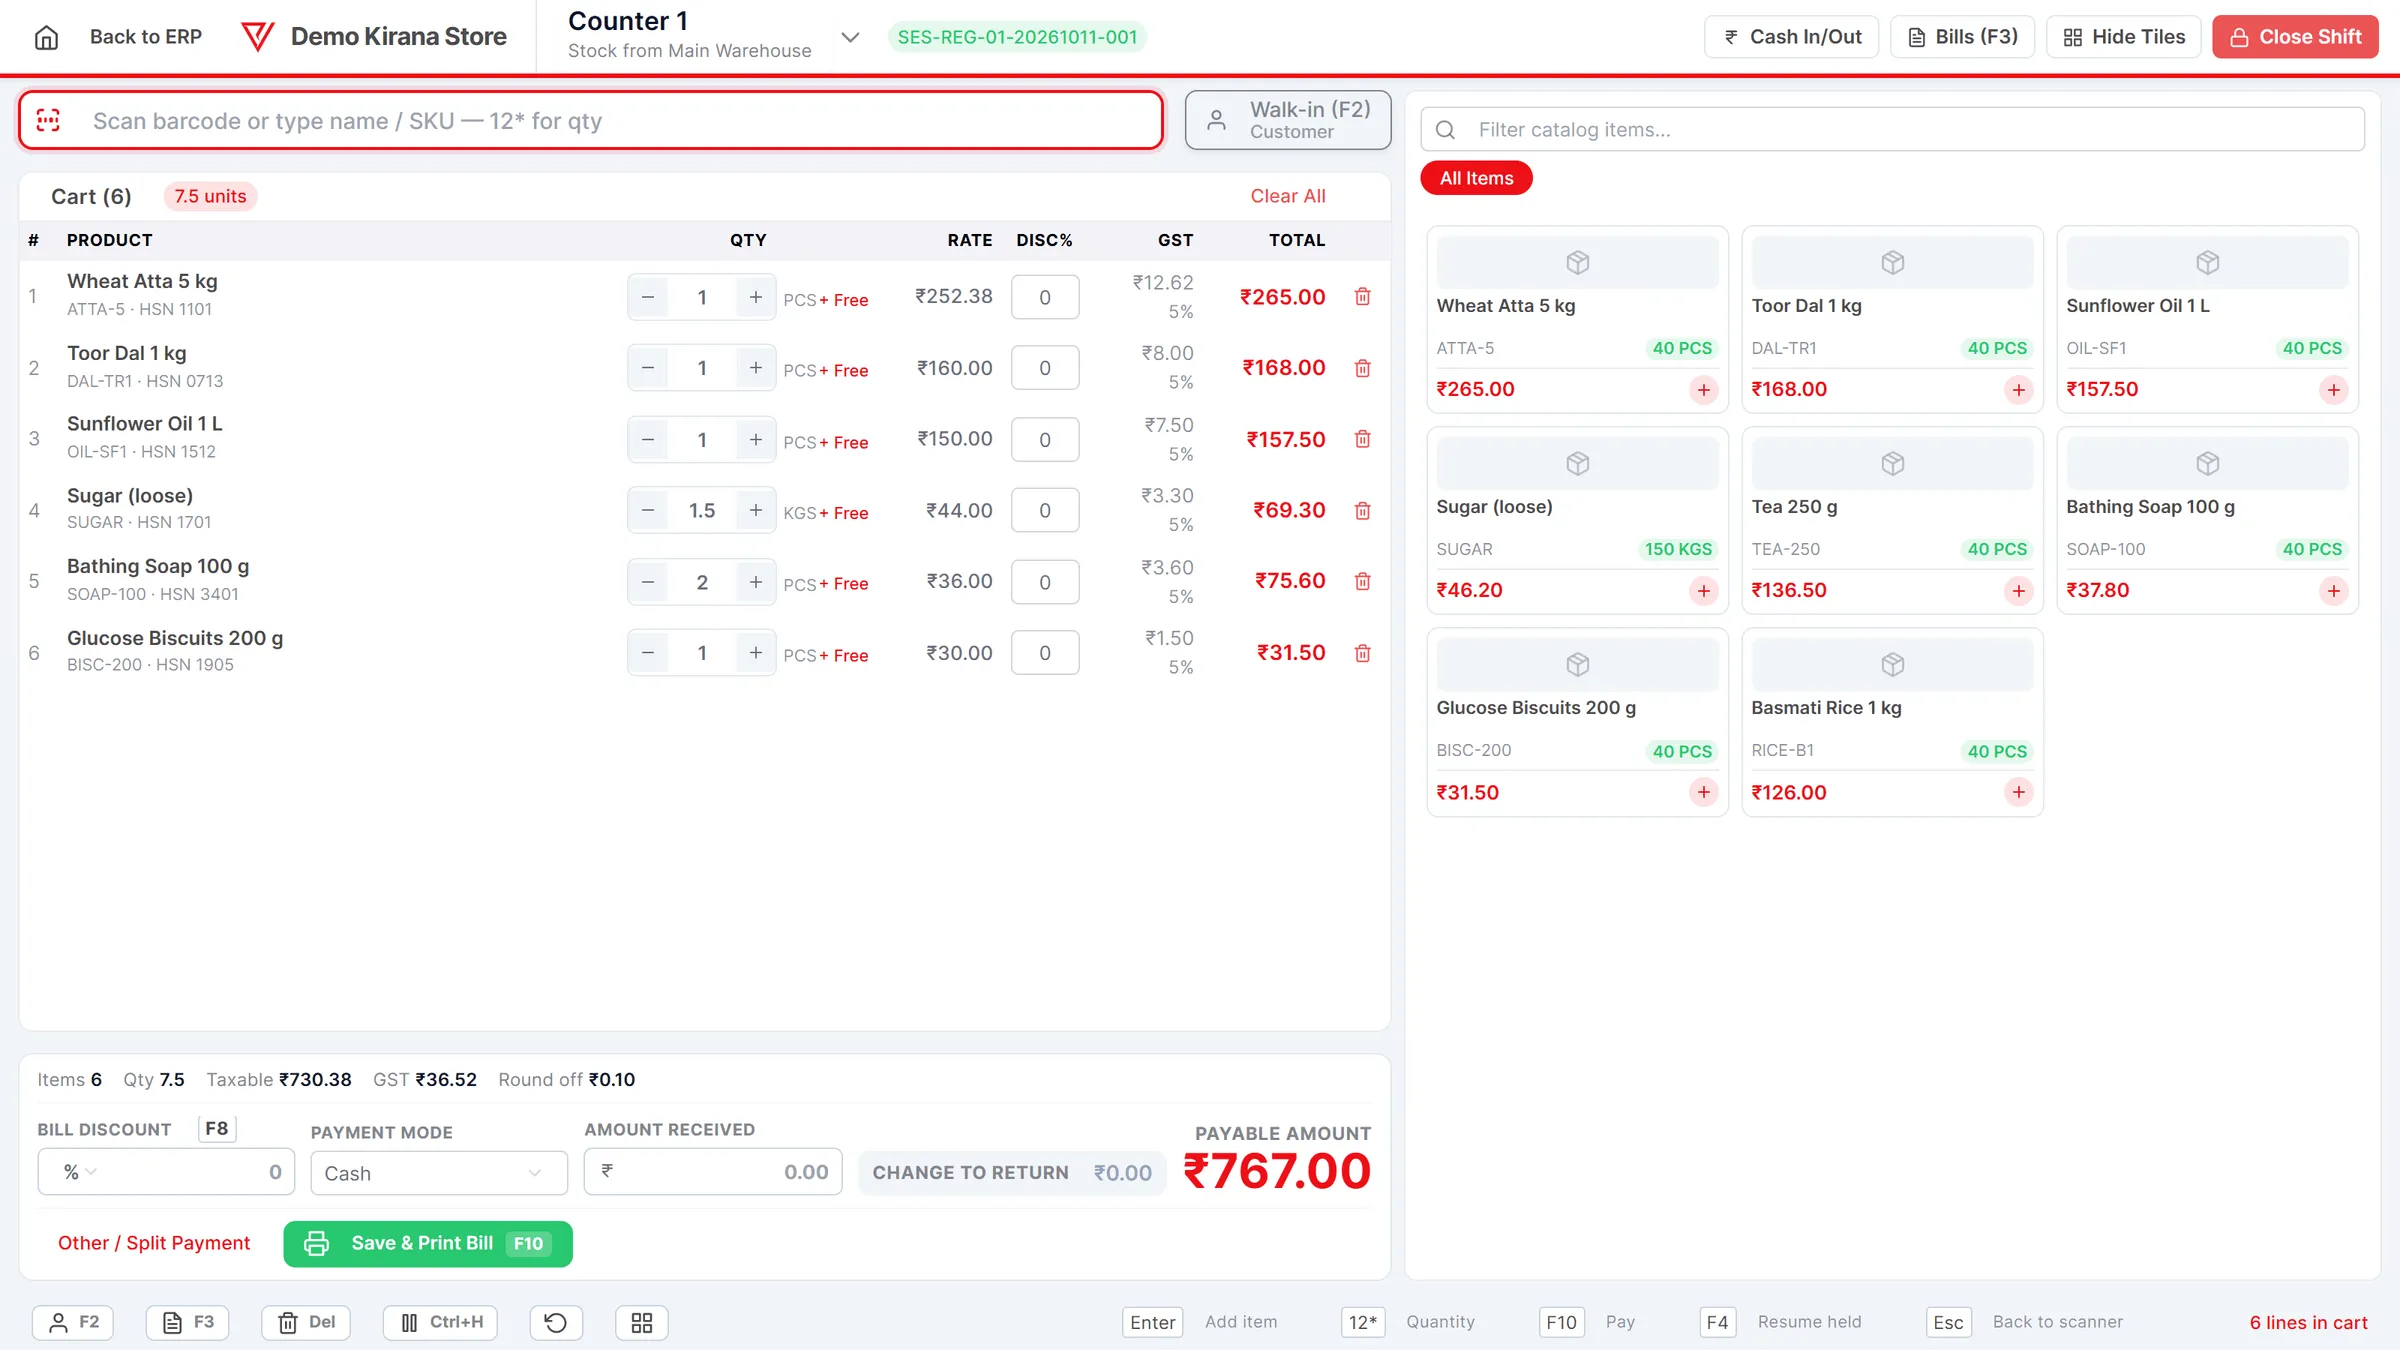Click the barcode scan icon in search box
Viewport: 2400px width, 1350px height.
click(x=48, y=121)
